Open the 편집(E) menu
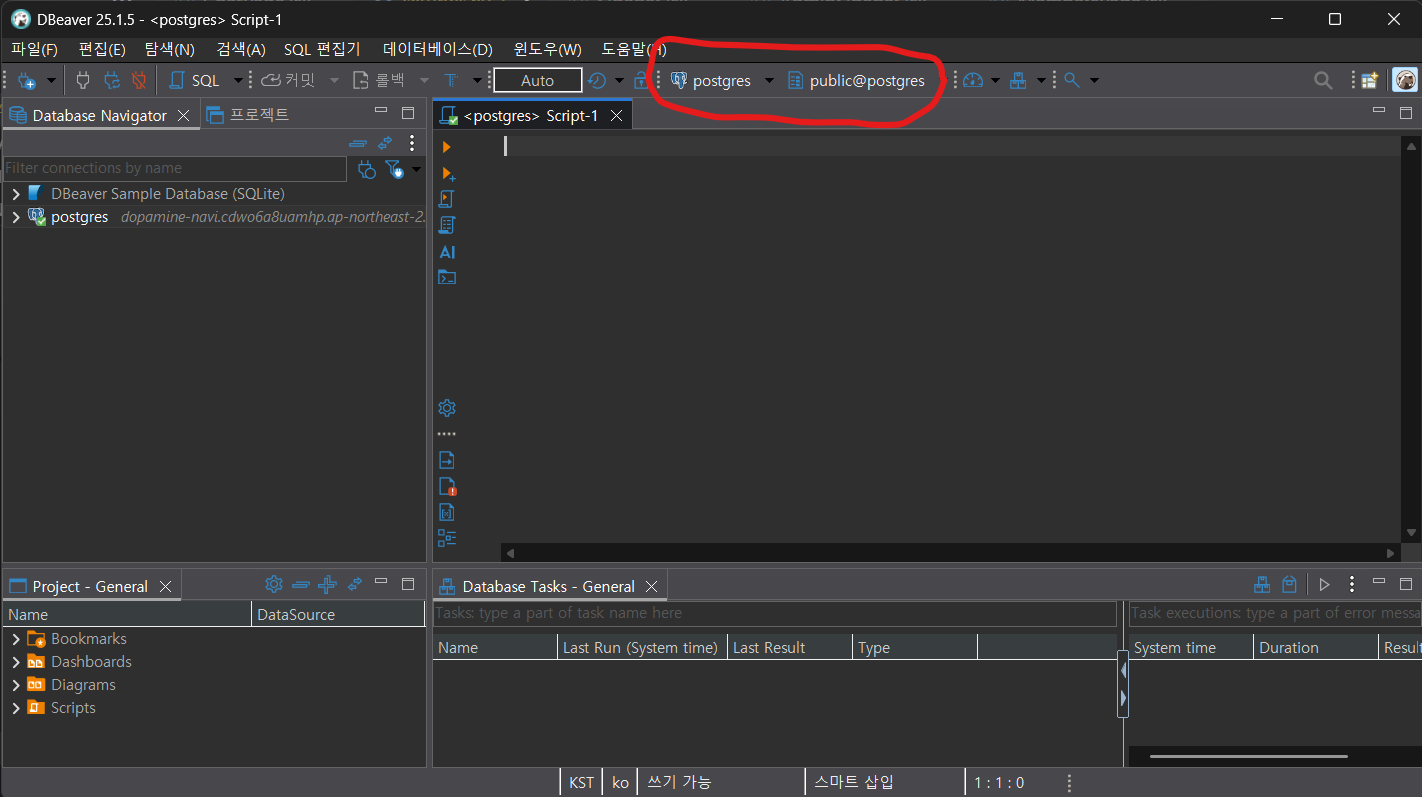This screenshot has height=797, width=1422. (x=102, y=49)
